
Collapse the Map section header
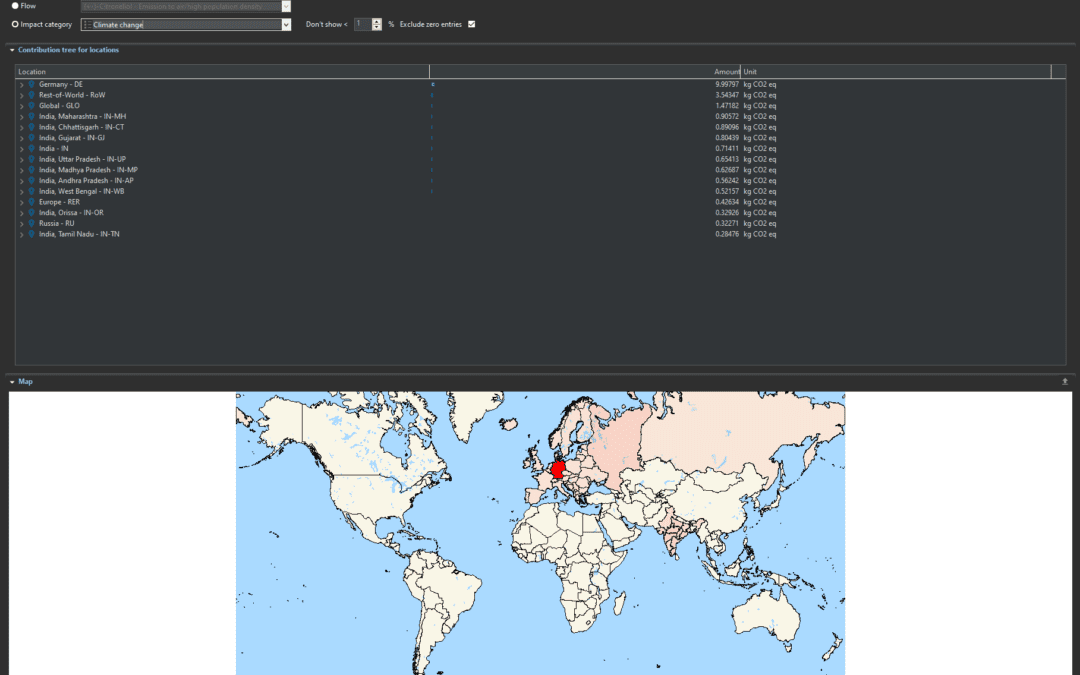click(x=12, y=381)
